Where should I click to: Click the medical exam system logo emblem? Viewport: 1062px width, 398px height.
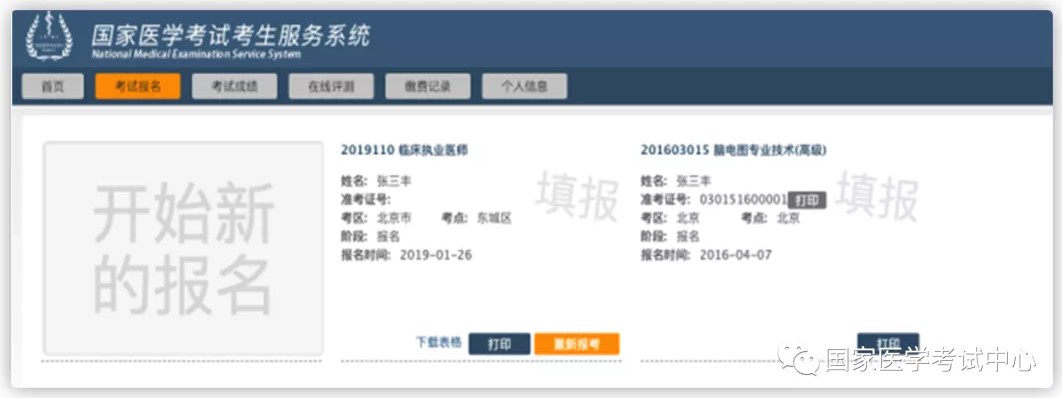tap(49, 37)
